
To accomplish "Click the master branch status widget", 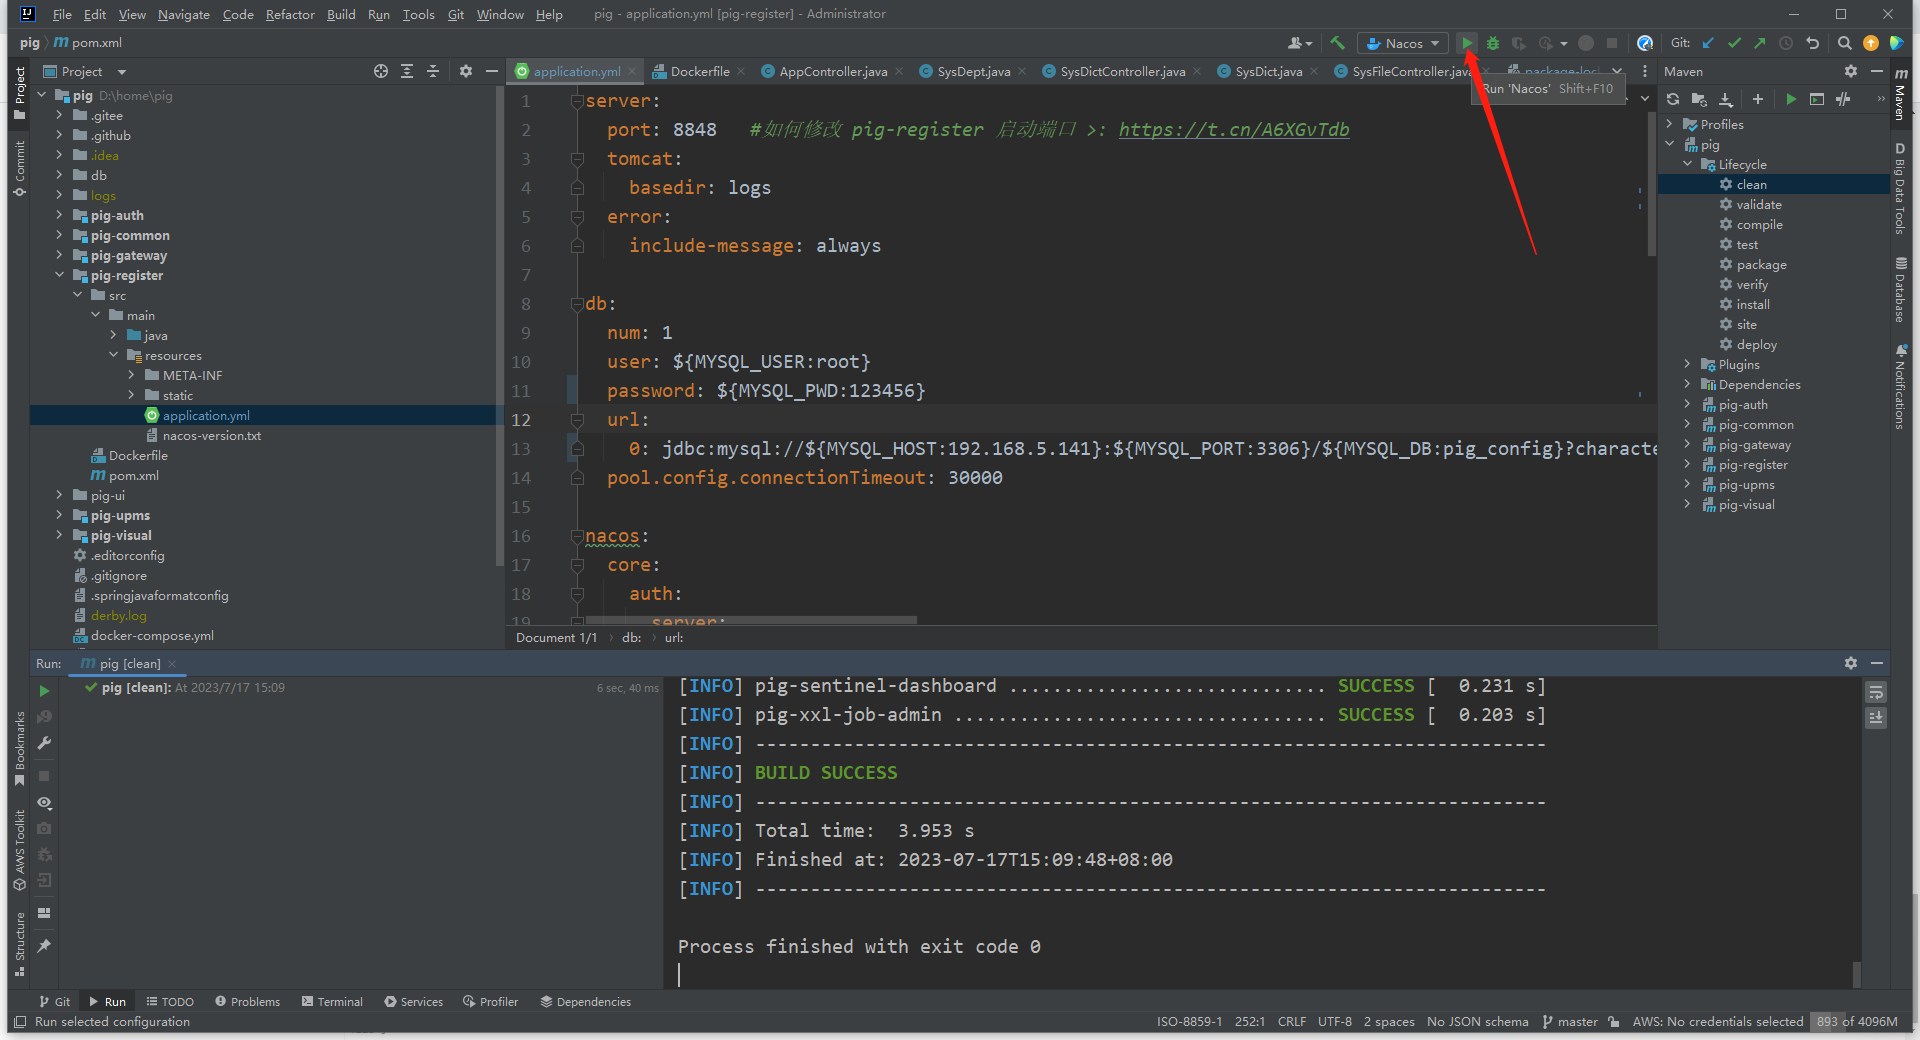I will point(1570,1021).
